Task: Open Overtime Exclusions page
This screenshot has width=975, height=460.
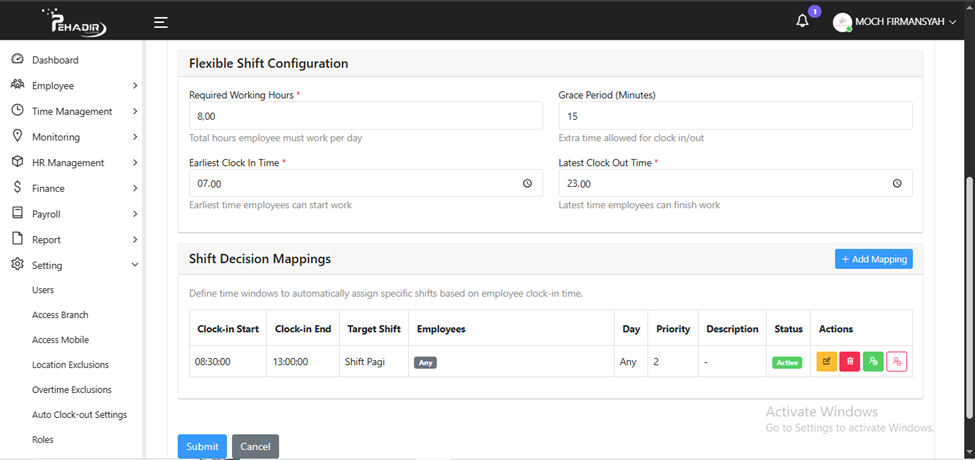Action: click(72, 390)
